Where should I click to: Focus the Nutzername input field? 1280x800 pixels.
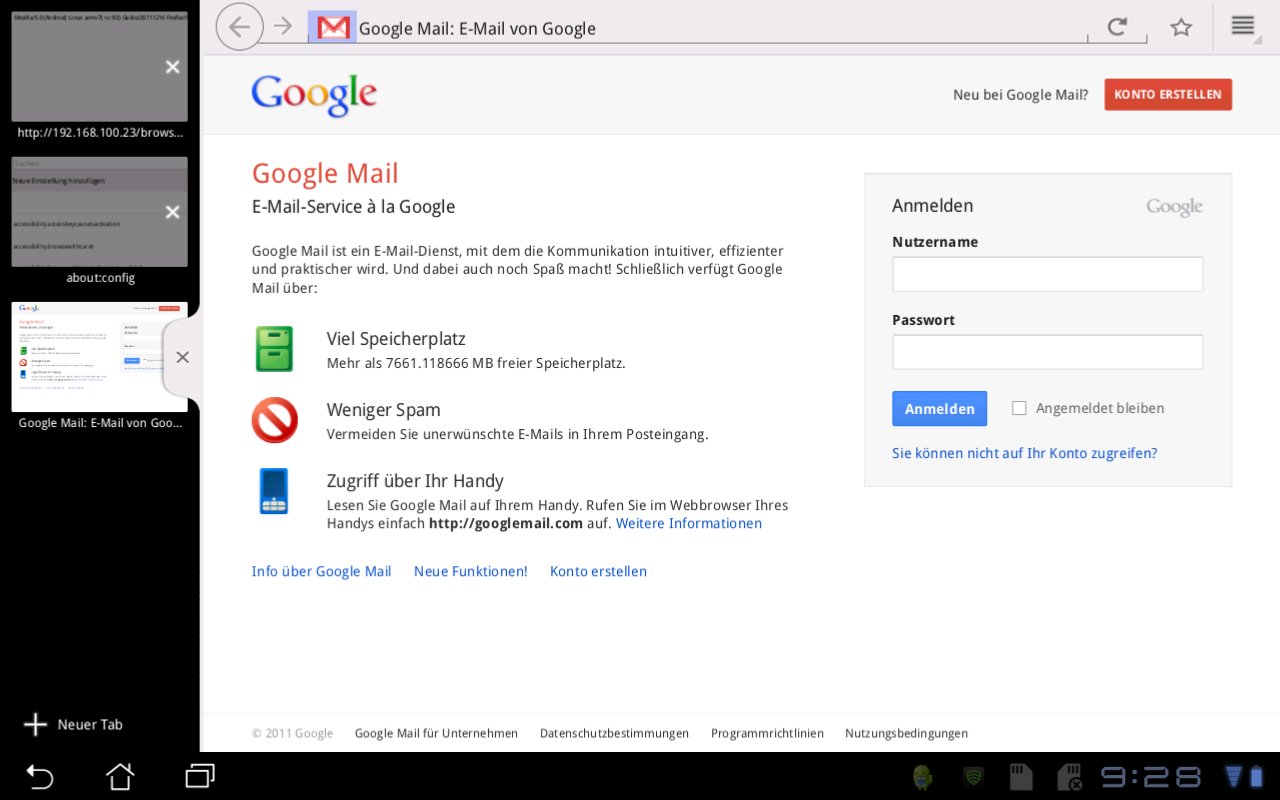click(1047, 274)
